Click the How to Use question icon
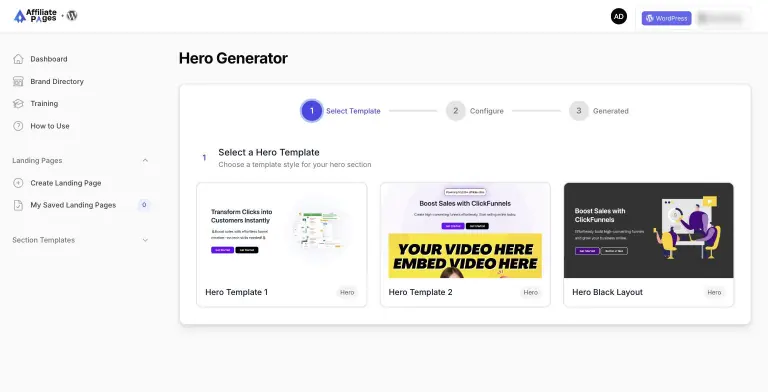This screenshot has width=768, height=392. [x=18, y=126]
